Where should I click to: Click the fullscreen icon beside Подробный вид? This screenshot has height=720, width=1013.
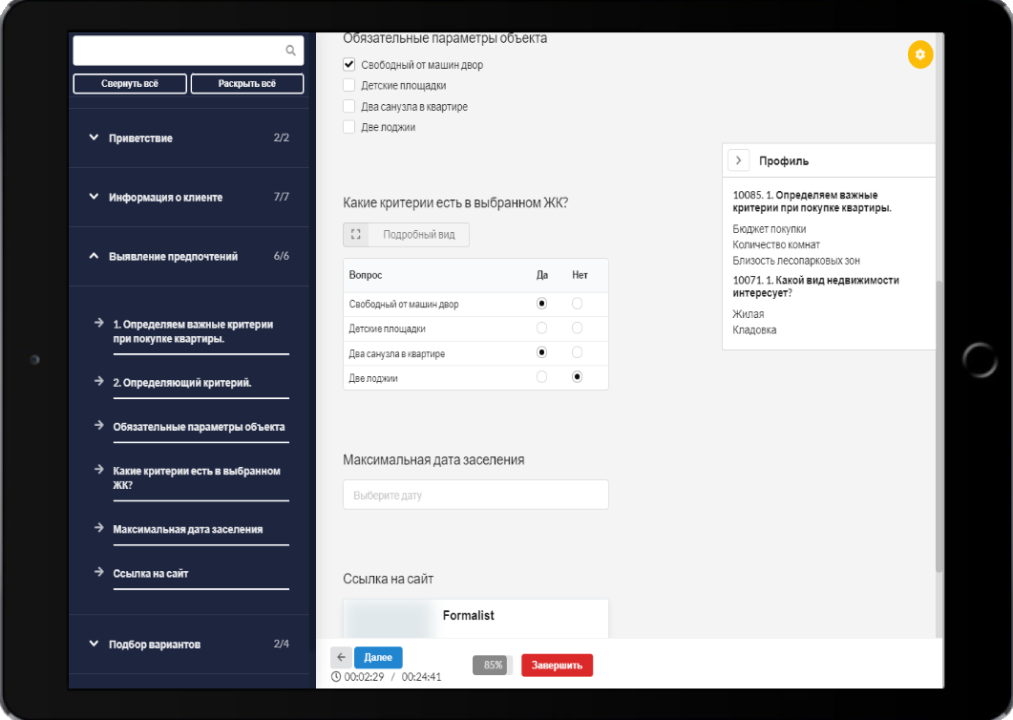click(x=356, y=235)
